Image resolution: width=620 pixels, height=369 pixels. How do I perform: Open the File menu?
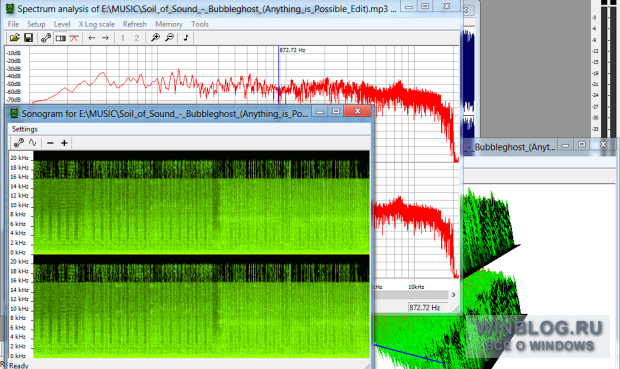(13, 24)
